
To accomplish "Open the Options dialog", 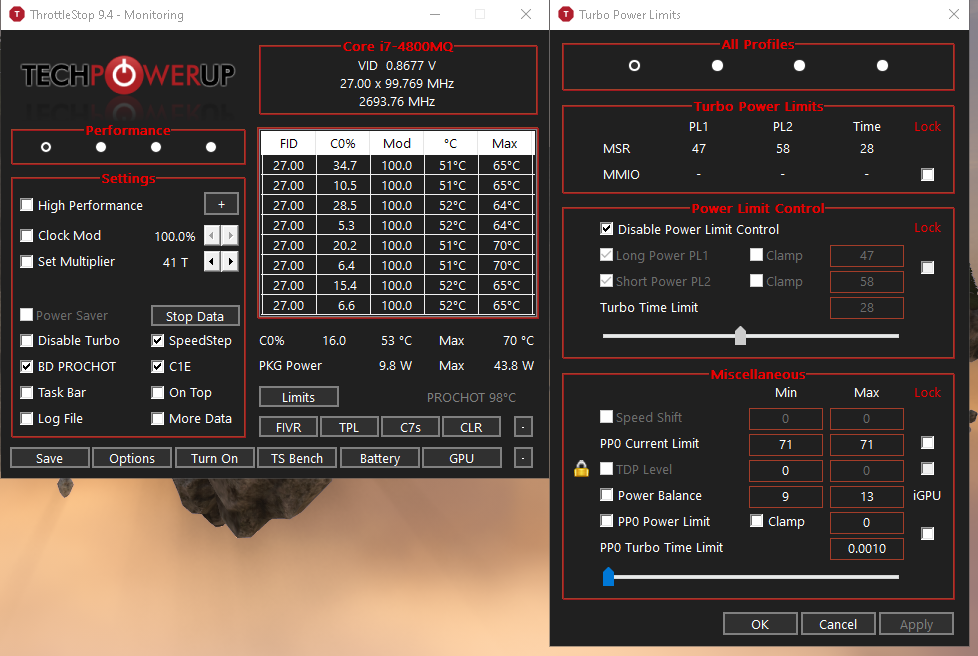I will (132, 458).
